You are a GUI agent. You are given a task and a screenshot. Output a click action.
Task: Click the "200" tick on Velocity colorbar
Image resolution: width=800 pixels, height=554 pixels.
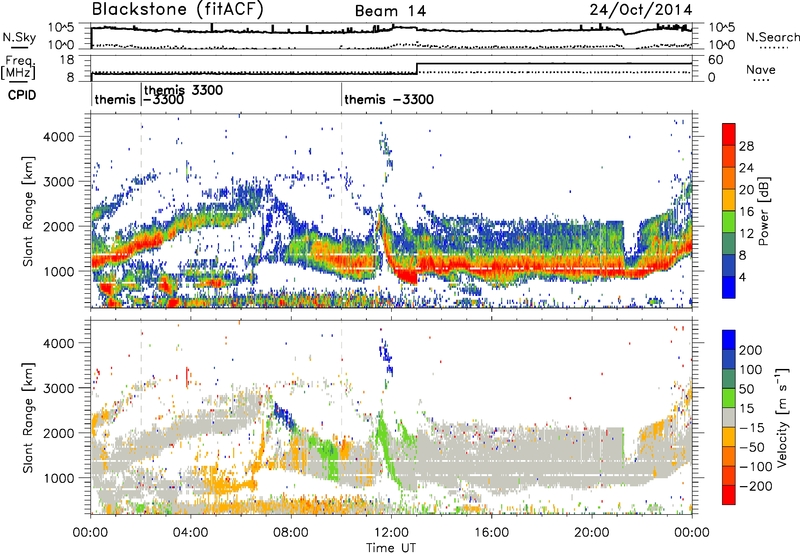coord(751,350)
